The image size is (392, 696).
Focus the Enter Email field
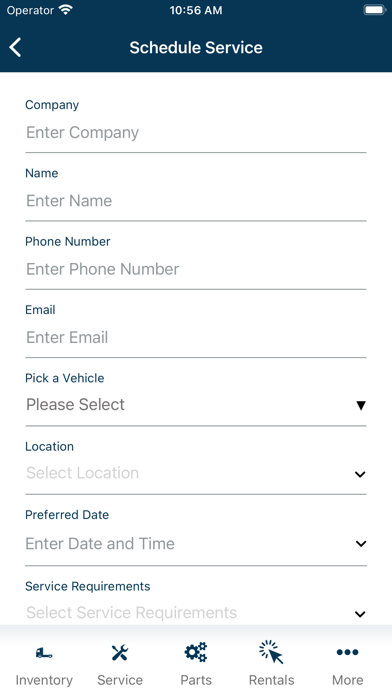(196, 337)
